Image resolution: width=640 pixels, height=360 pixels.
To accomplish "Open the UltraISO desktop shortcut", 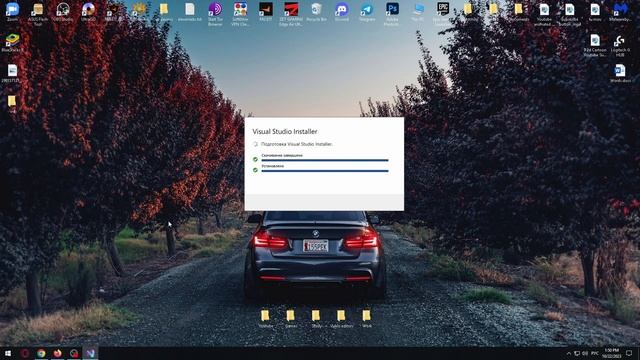I will pos(88,11).
